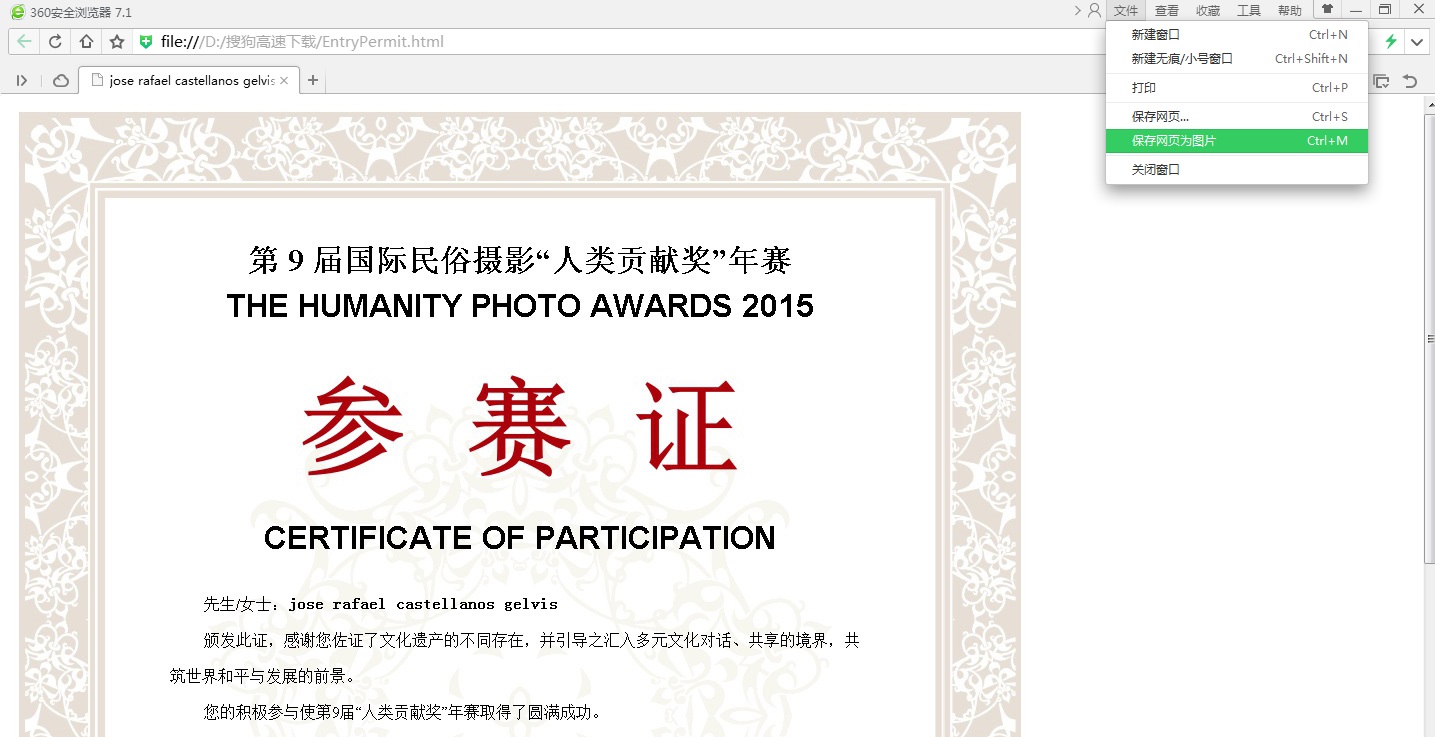1435x737 pixels.
Task: Bookmark page with the star icon
Action: coord(117,42)
